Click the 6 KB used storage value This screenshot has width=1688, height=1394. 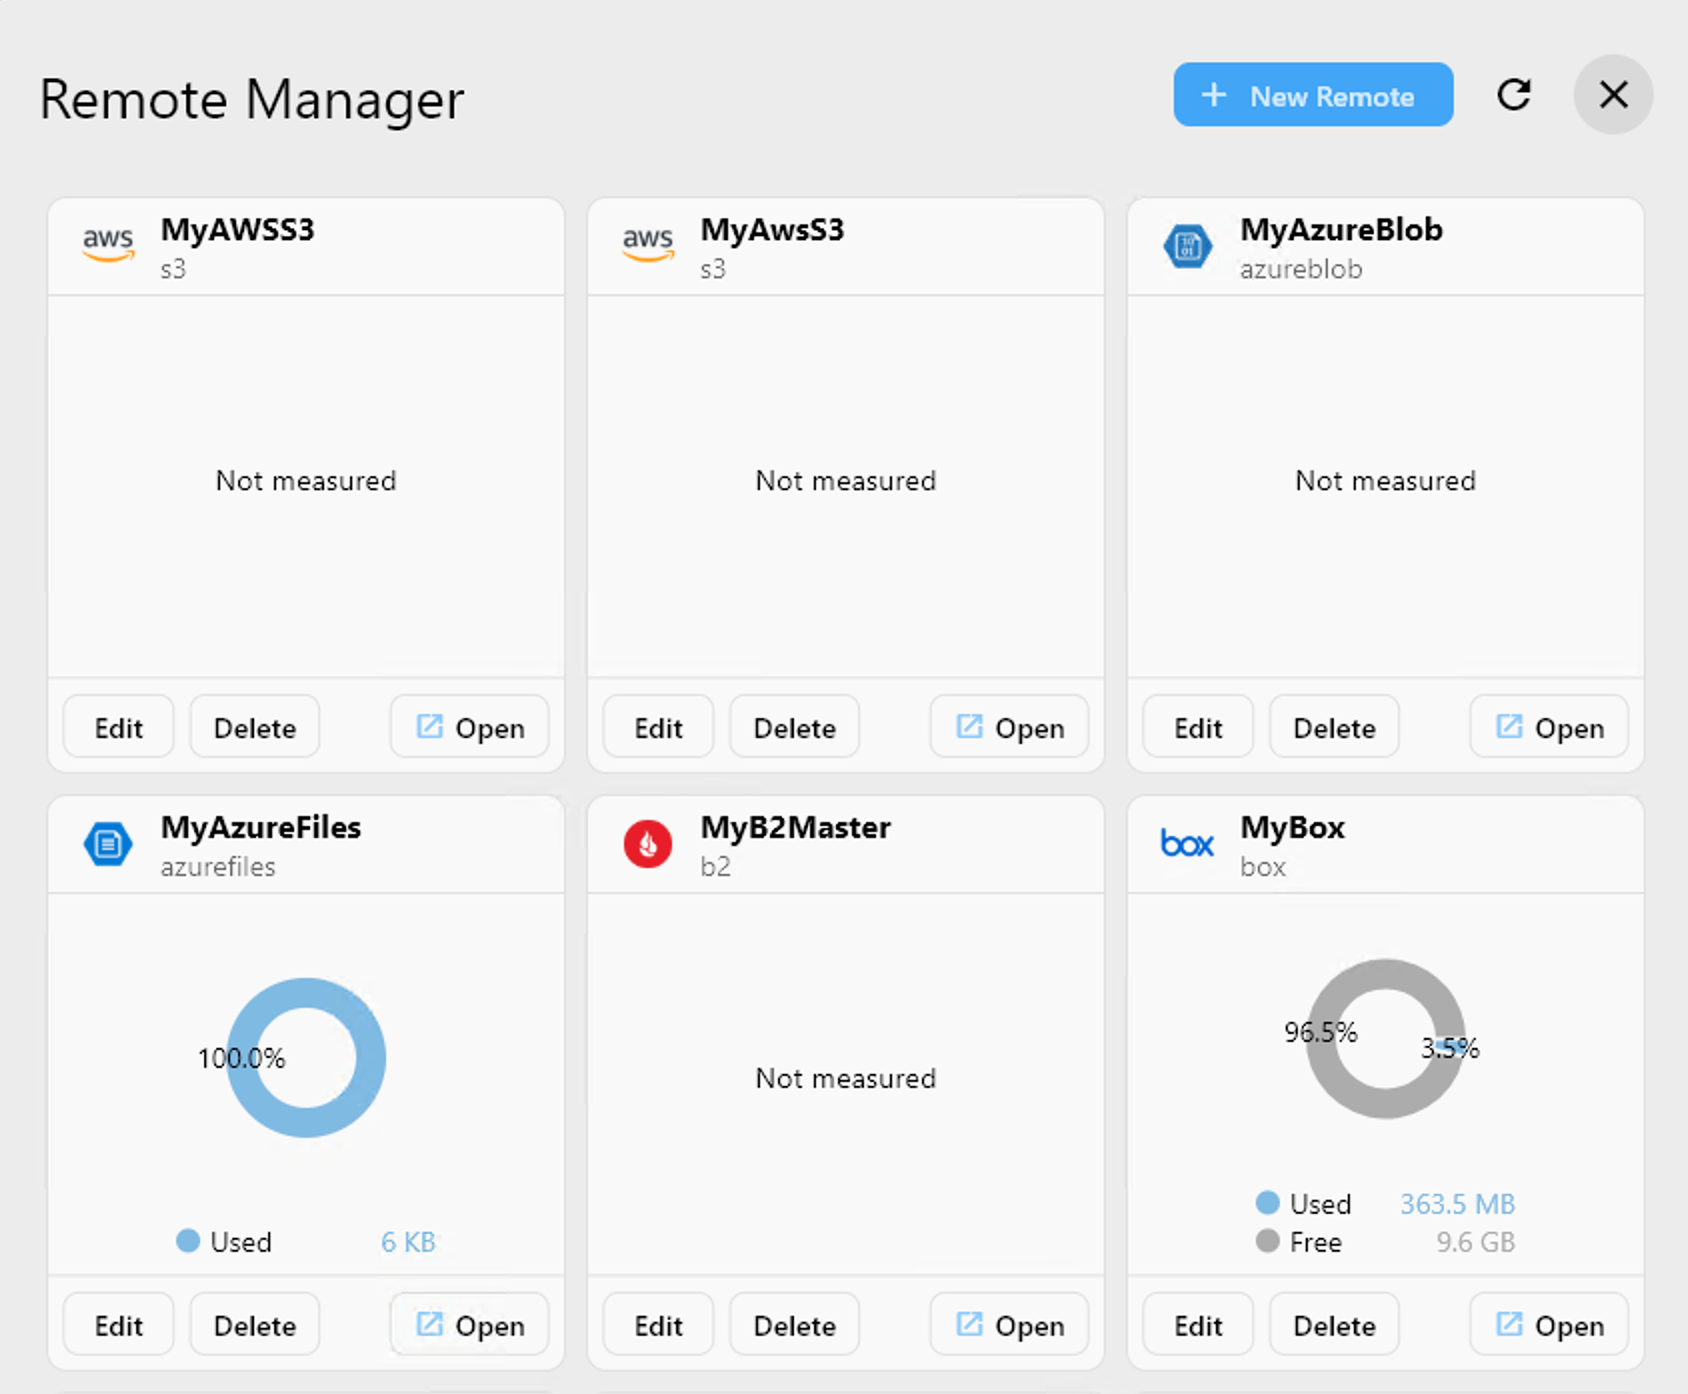point(408,1241)
